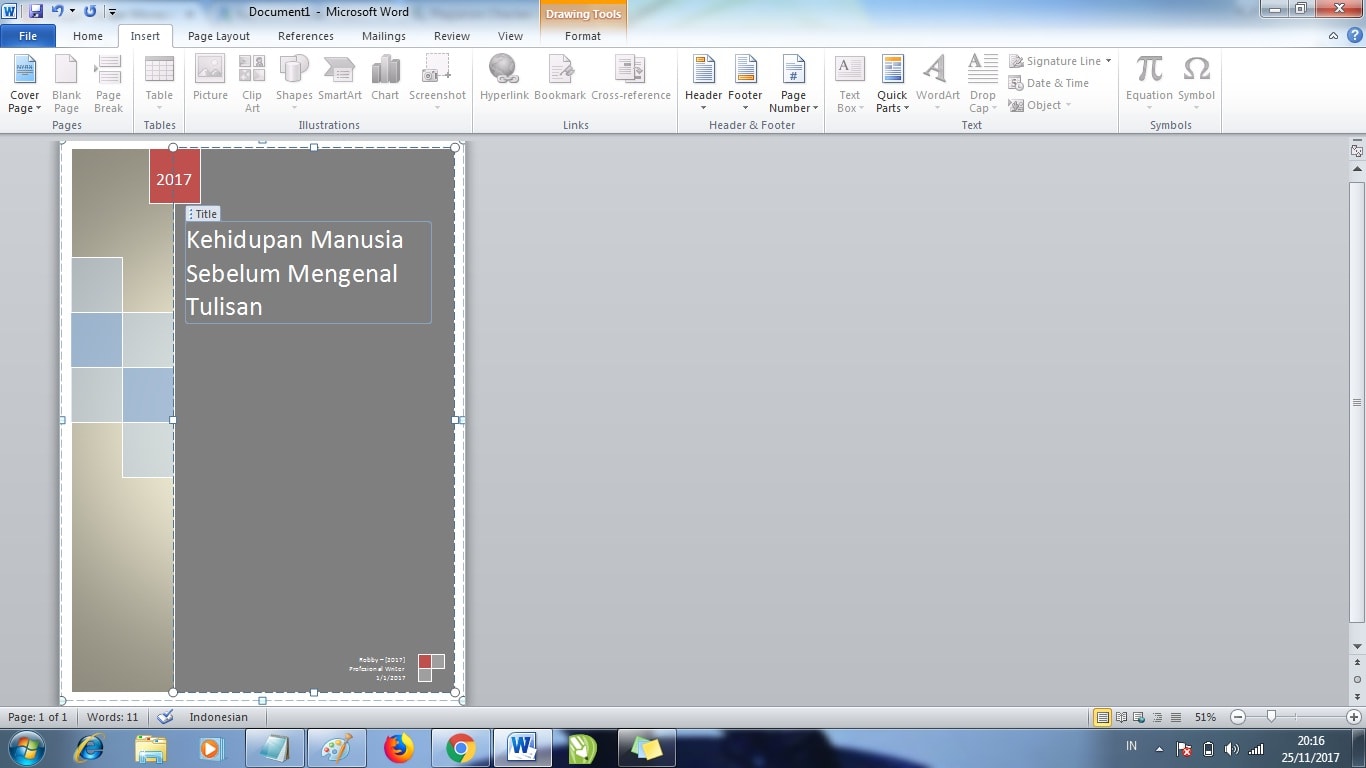1366x768 pixels.
Task: Open the Drawing Tools Format tab
Action: (583, 35)
